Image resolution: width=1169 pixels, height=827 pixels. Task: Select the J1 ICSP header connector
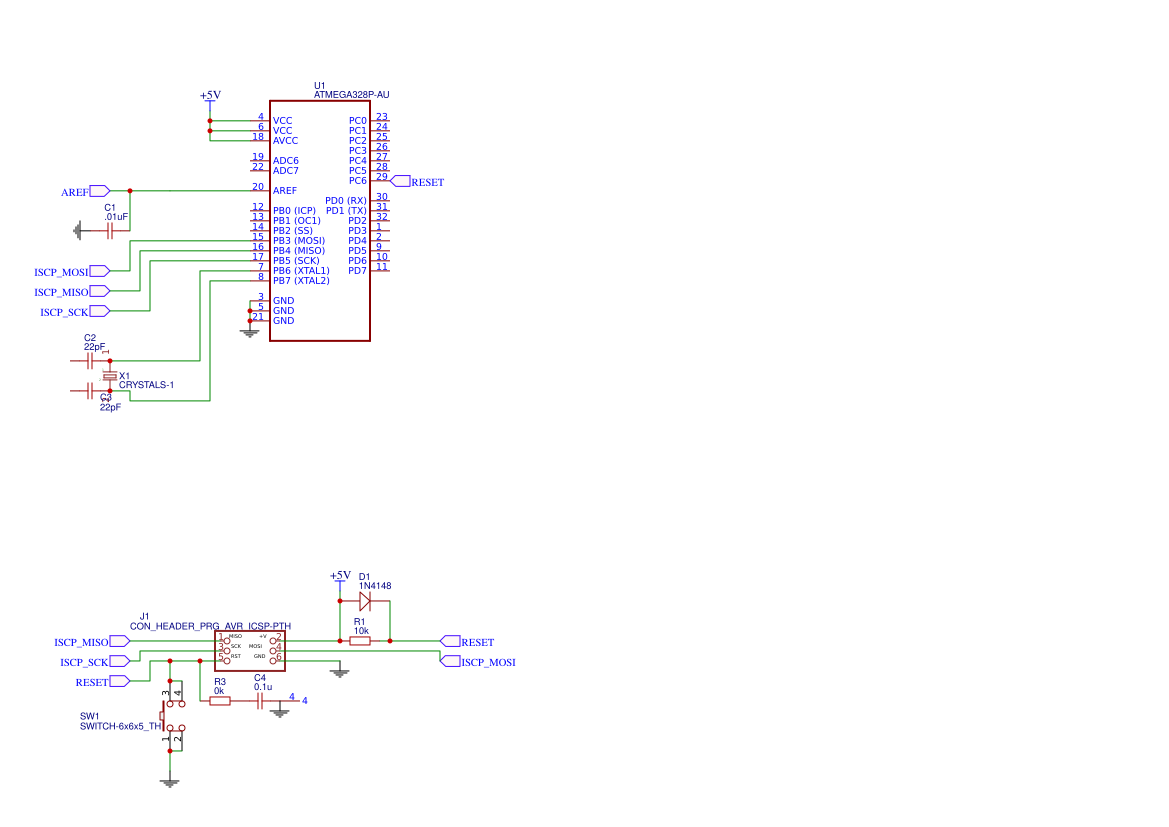[249, 646]
